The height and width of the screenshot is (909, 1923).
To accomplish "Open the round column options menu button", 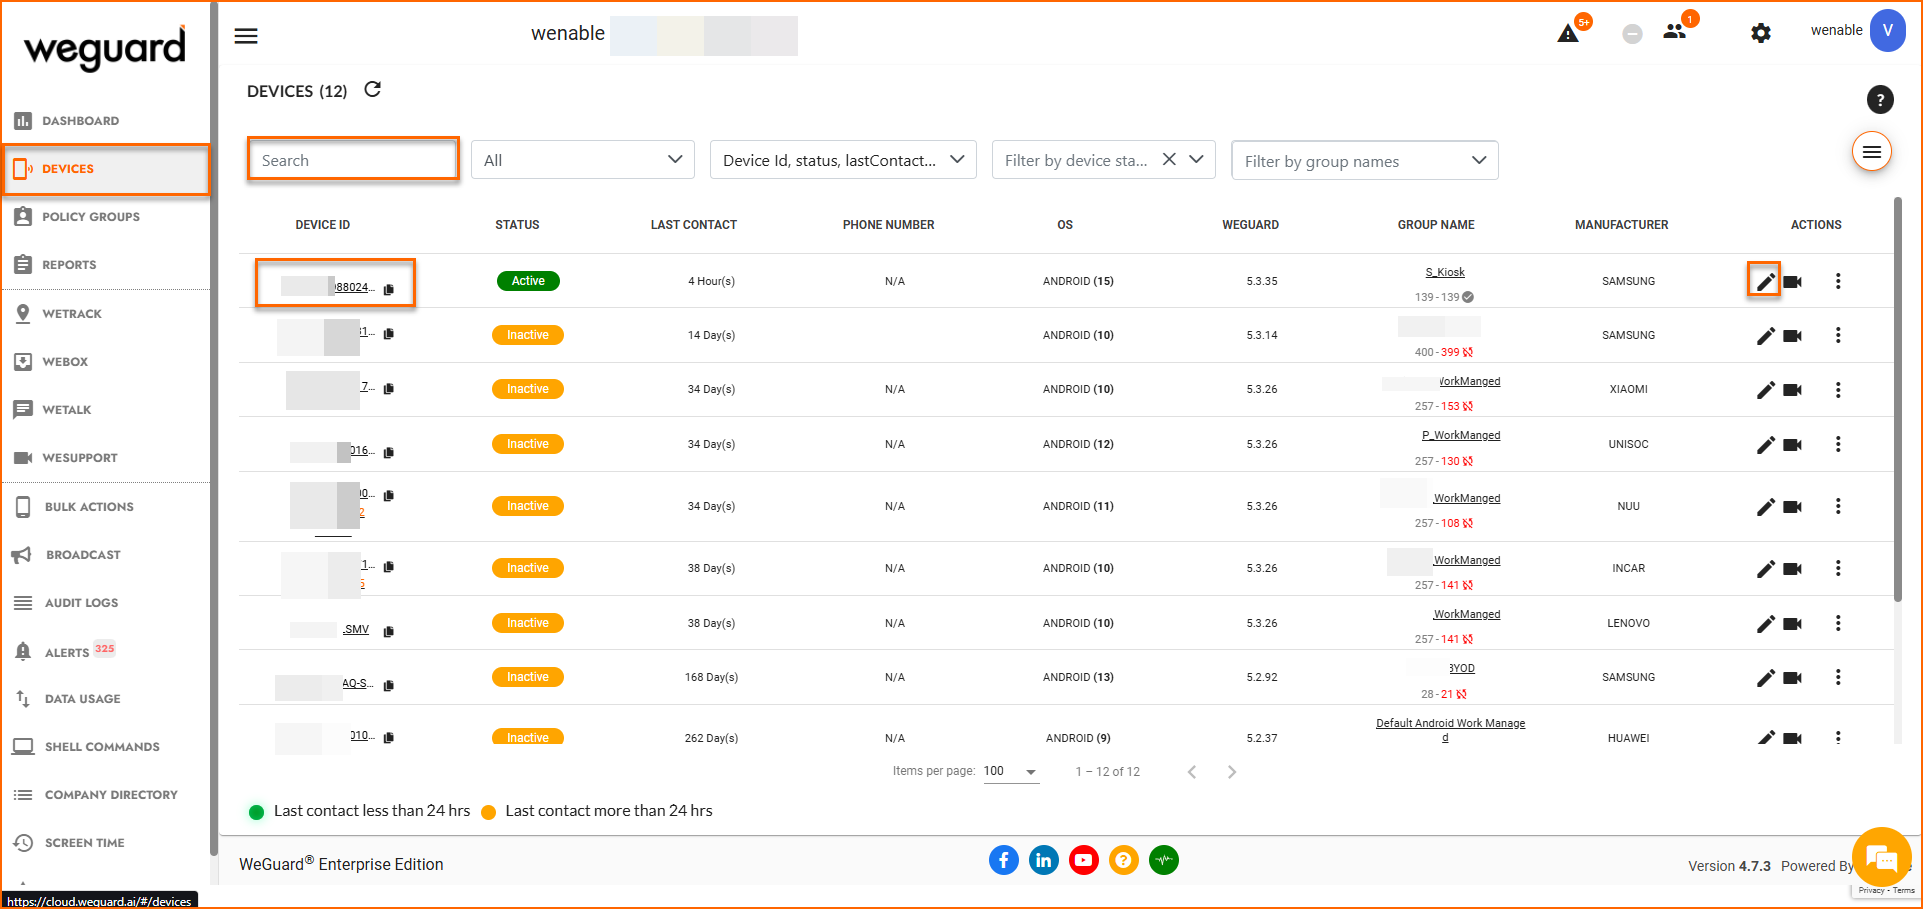I will point(1872,152).
